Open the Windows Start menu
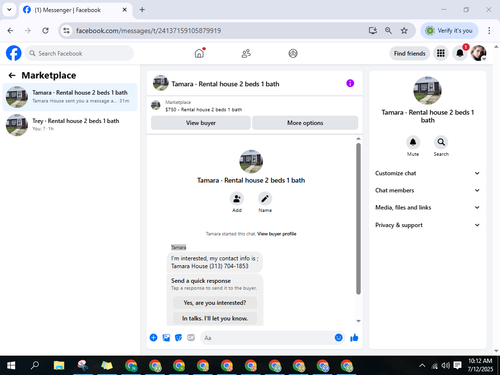Screen dimensions: 500x375 (11, 366)
